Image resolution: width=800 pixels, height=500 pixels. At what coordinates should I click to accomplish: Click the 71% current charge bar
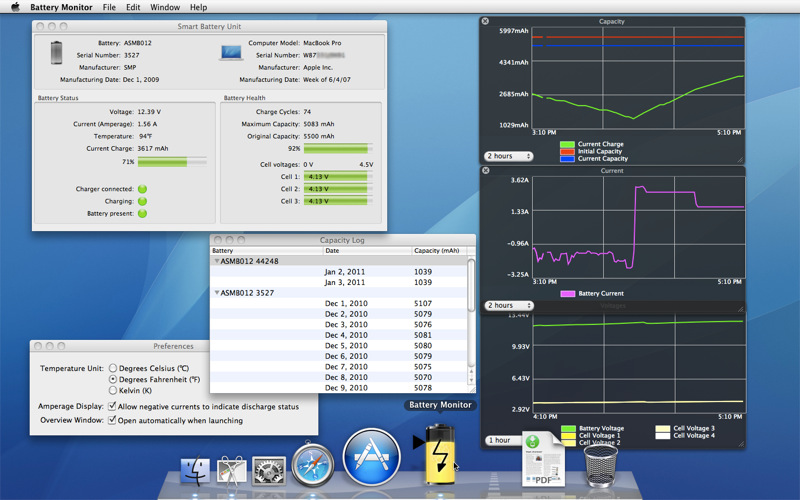coord(172,162)
